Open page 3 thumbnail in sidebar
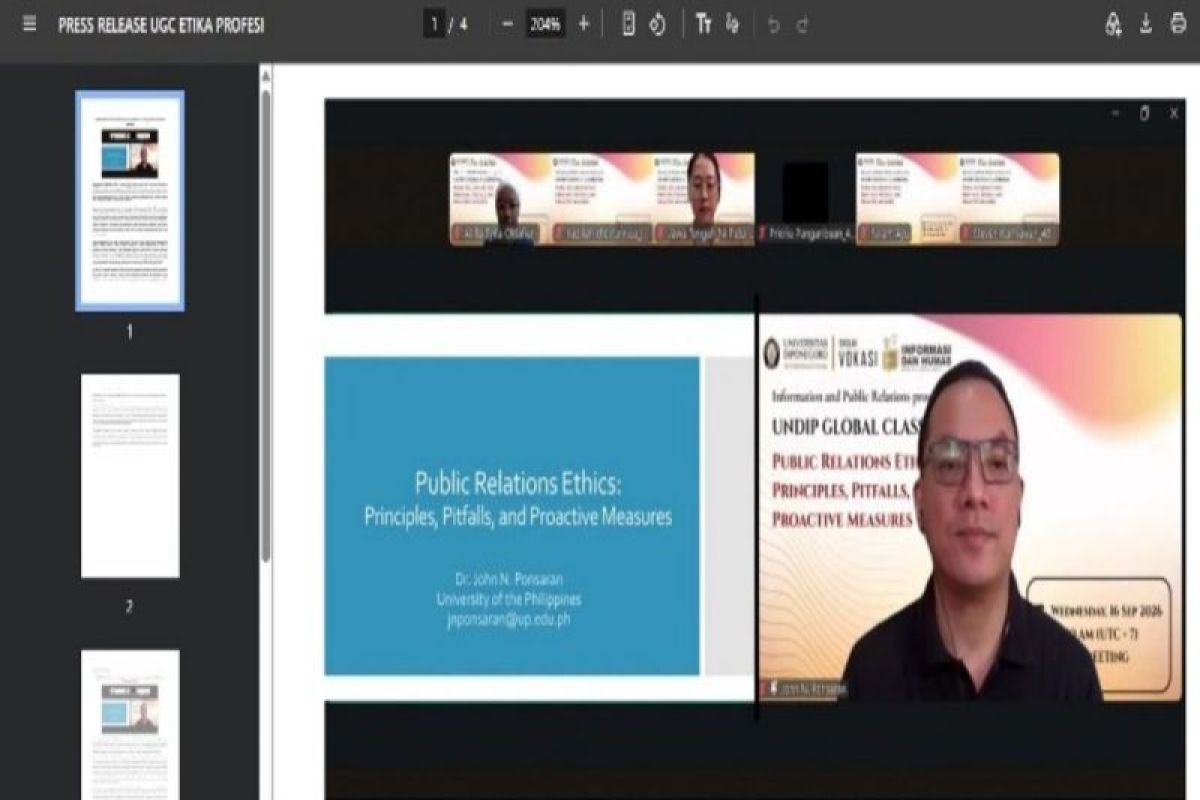Viewport: 1200px width, 800px height. tap(130, 725)
